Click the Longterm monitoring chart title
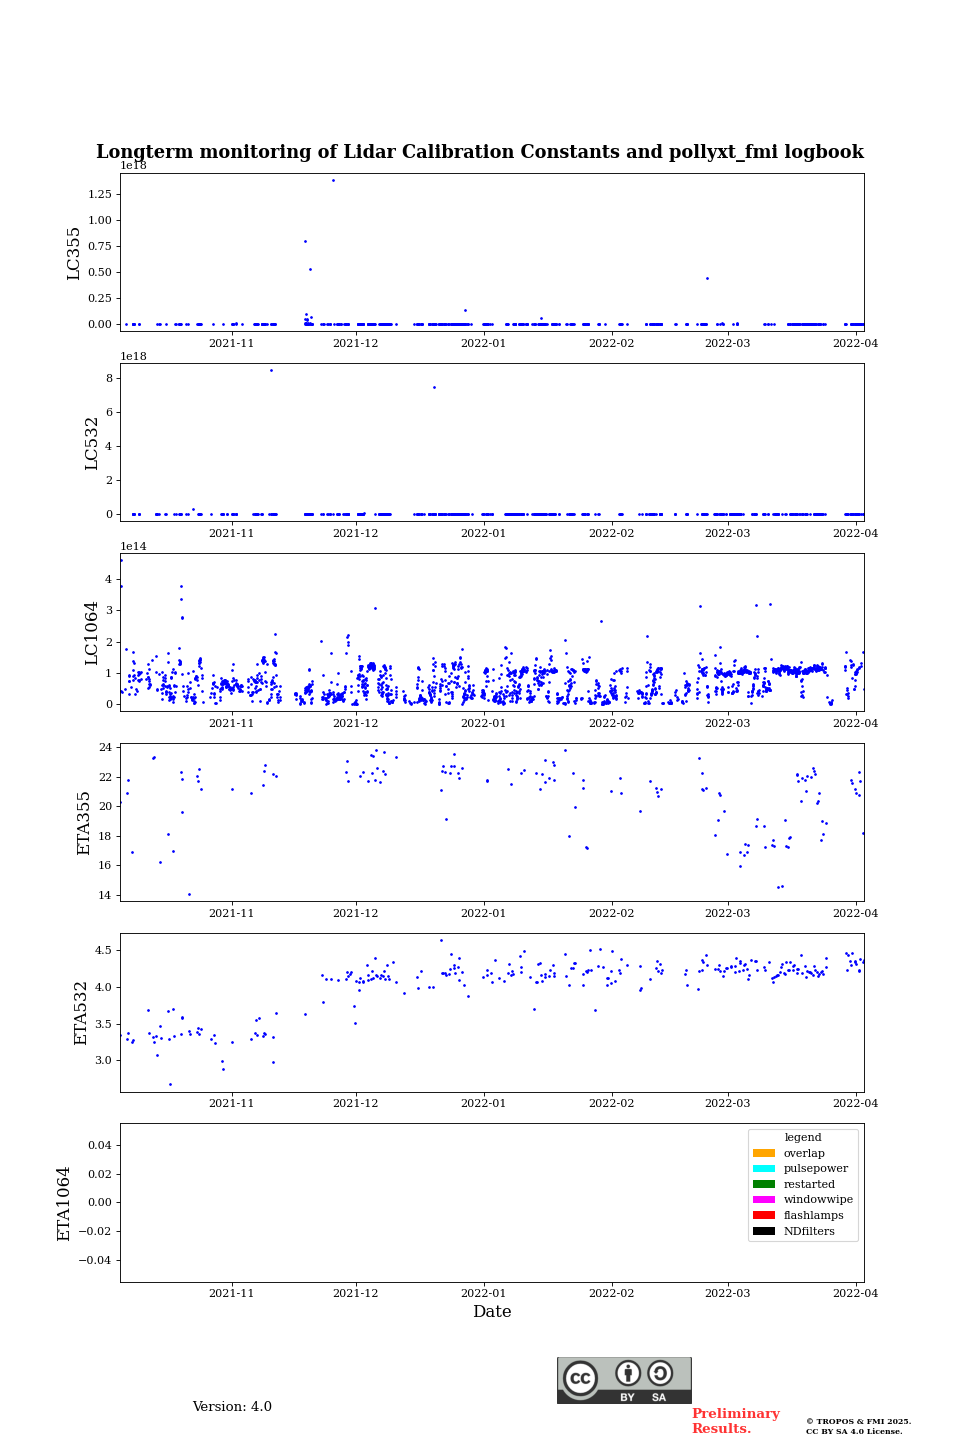 tap(480, 152)
